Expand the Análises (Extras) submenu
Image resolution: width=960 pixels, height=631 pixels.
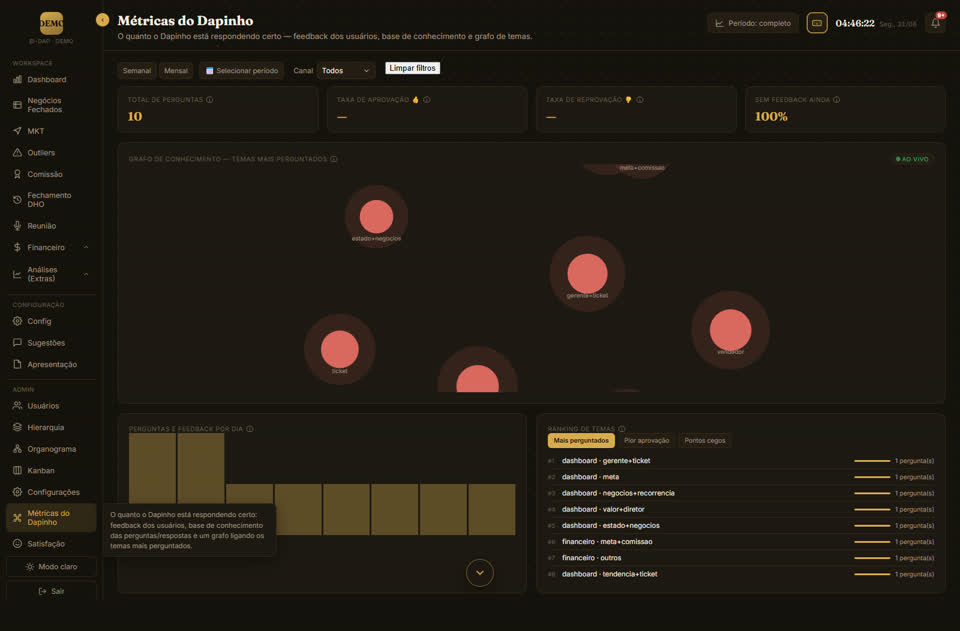point(51,274)
